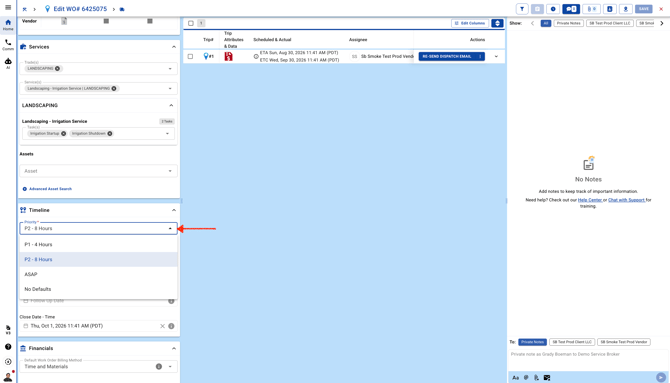Attach a file to the note
This screenshot has width=670, height=383.
point(536,377)
